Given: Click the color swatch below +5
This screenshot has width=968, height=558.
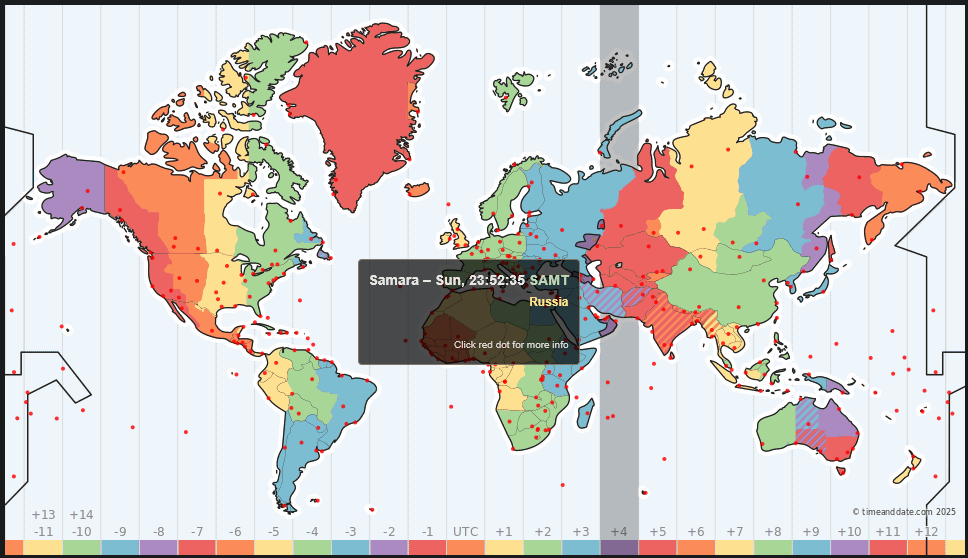Looking at the screenshot, I should pos(657,548).
